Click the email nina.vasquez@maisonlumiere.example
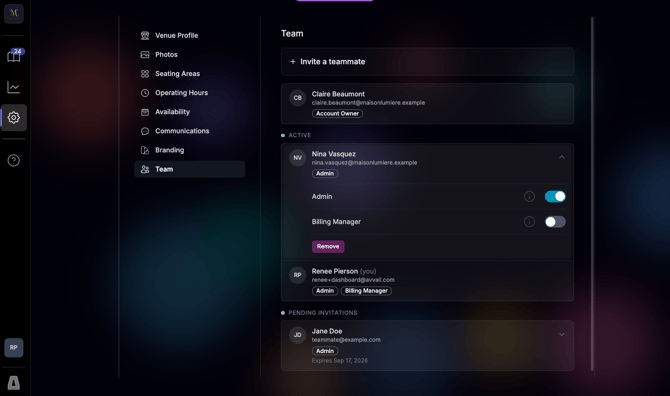The height and width of the screenshot is (396, 670). [x=364, y=163]
